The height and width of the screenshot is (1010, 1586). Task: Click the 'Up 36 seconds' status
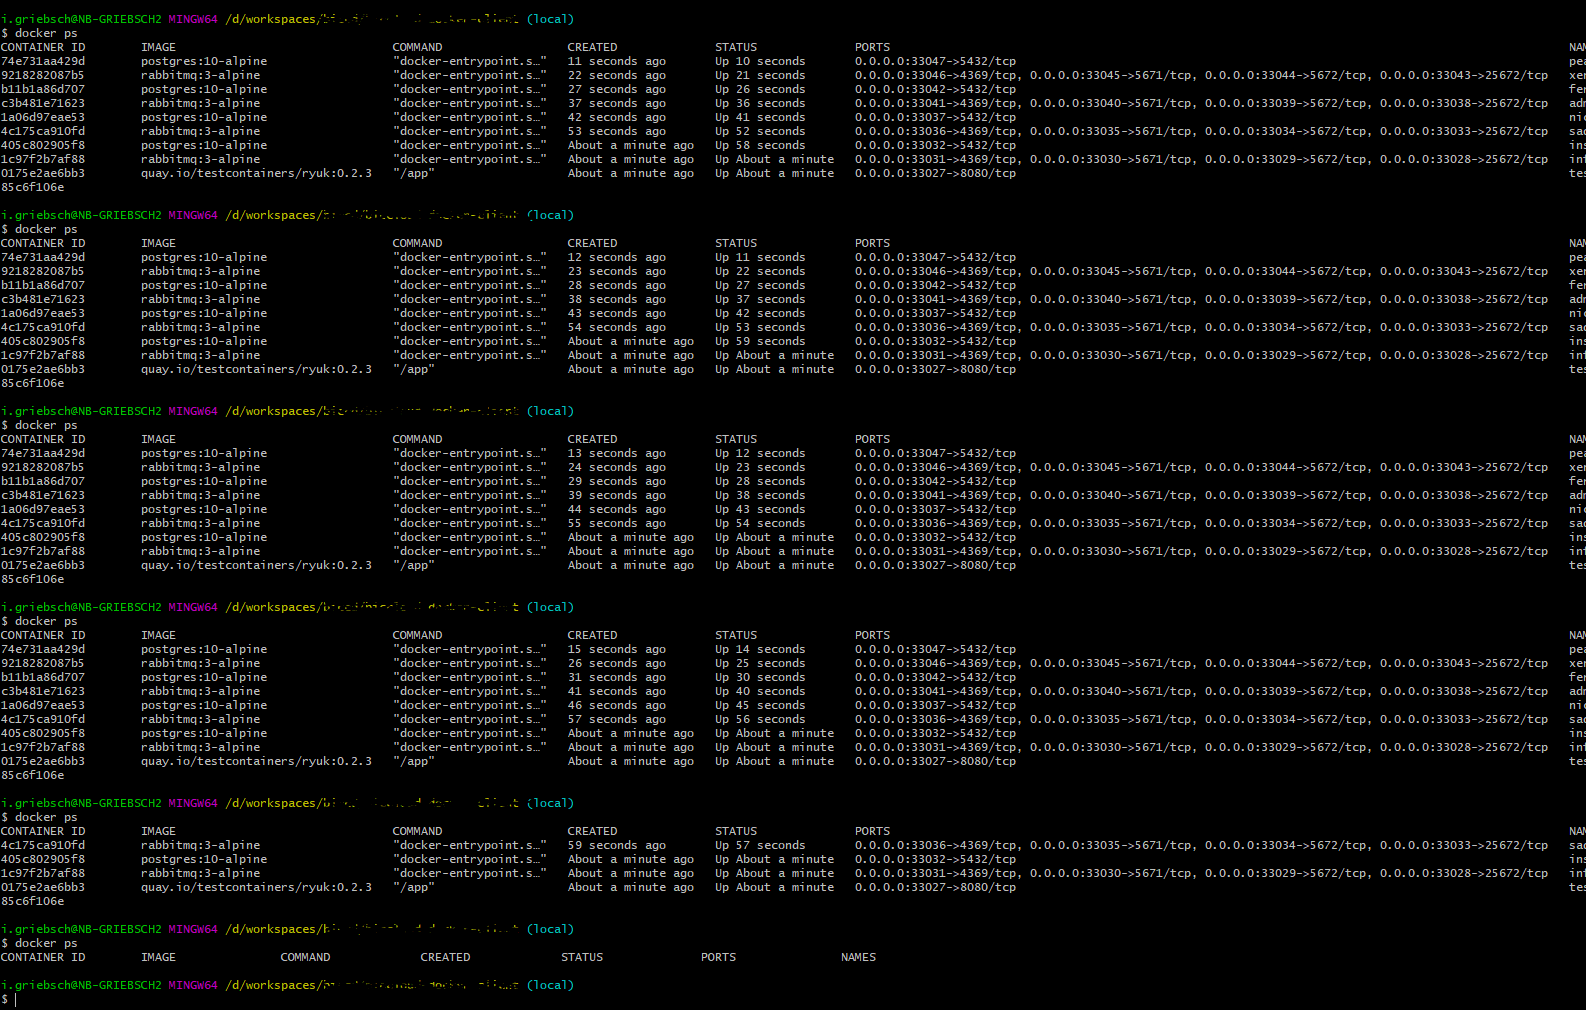[x=760, y=103]
